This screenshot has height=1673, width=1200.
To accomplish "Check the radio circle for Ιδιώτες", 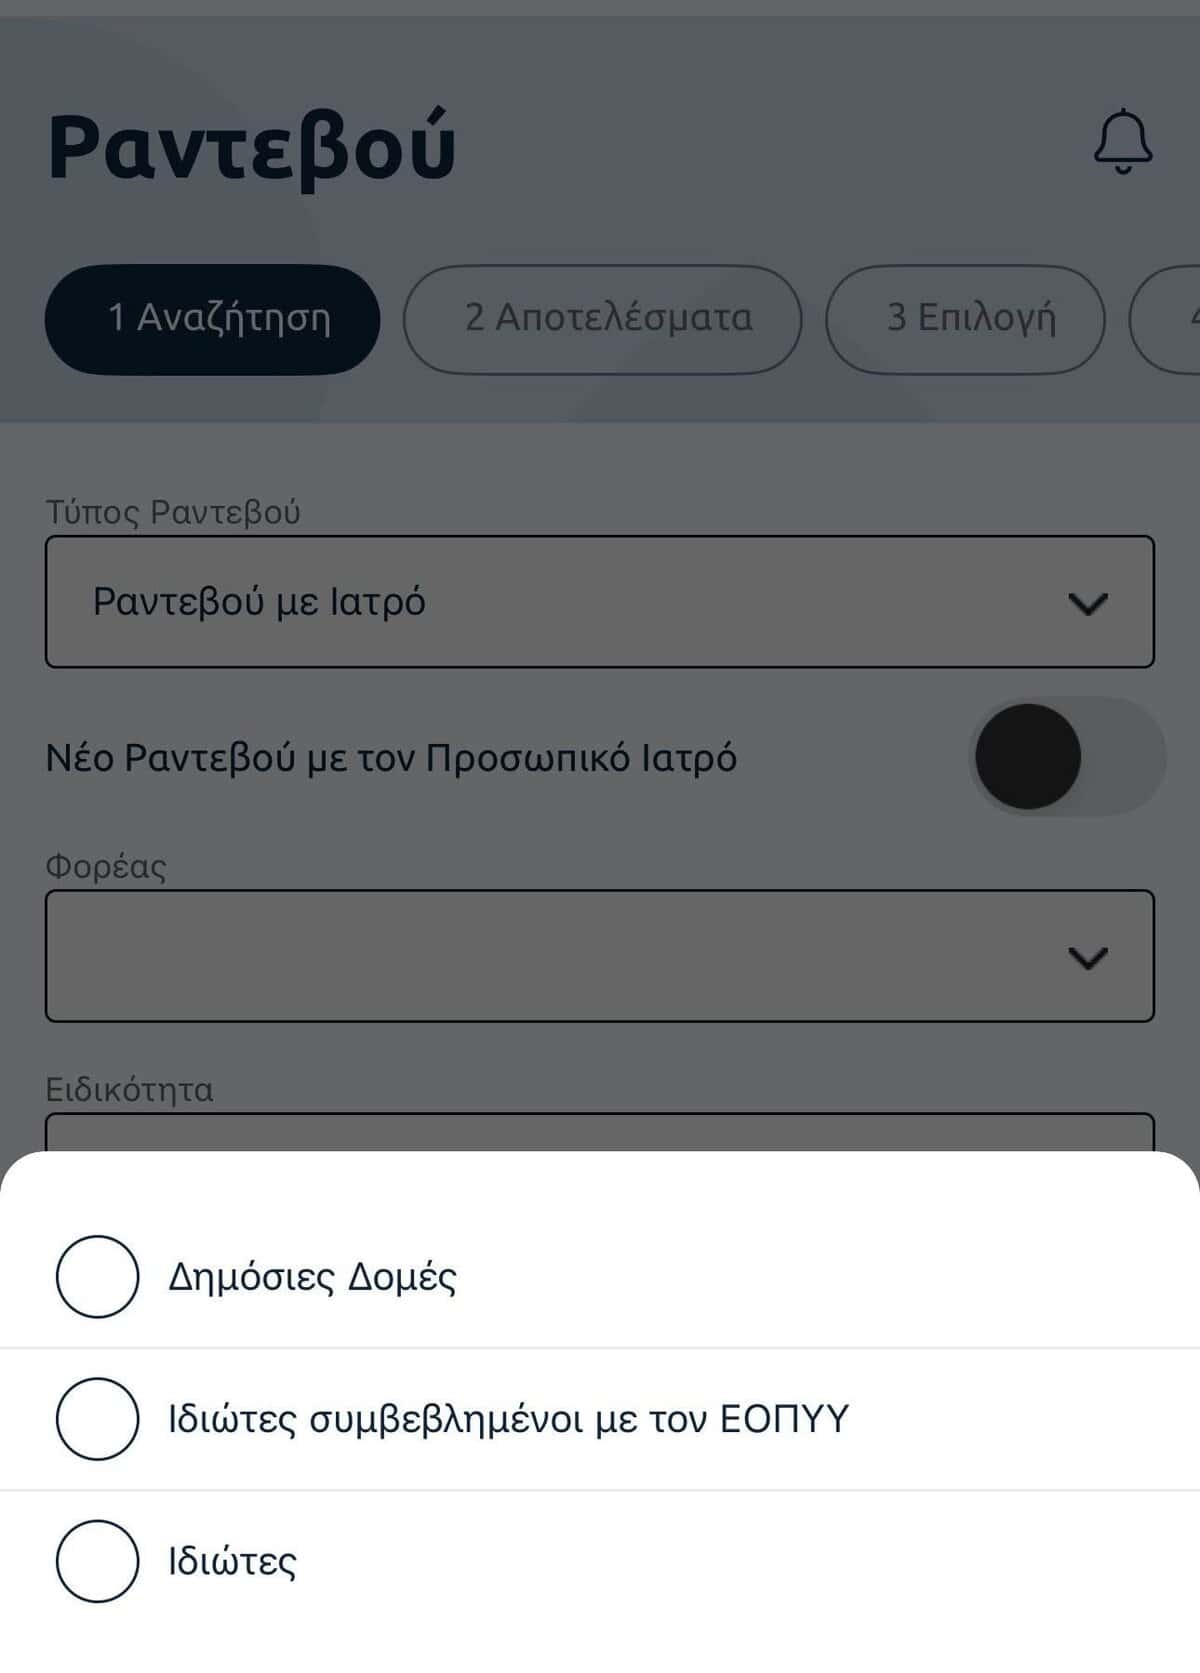I will (97, 1560).
